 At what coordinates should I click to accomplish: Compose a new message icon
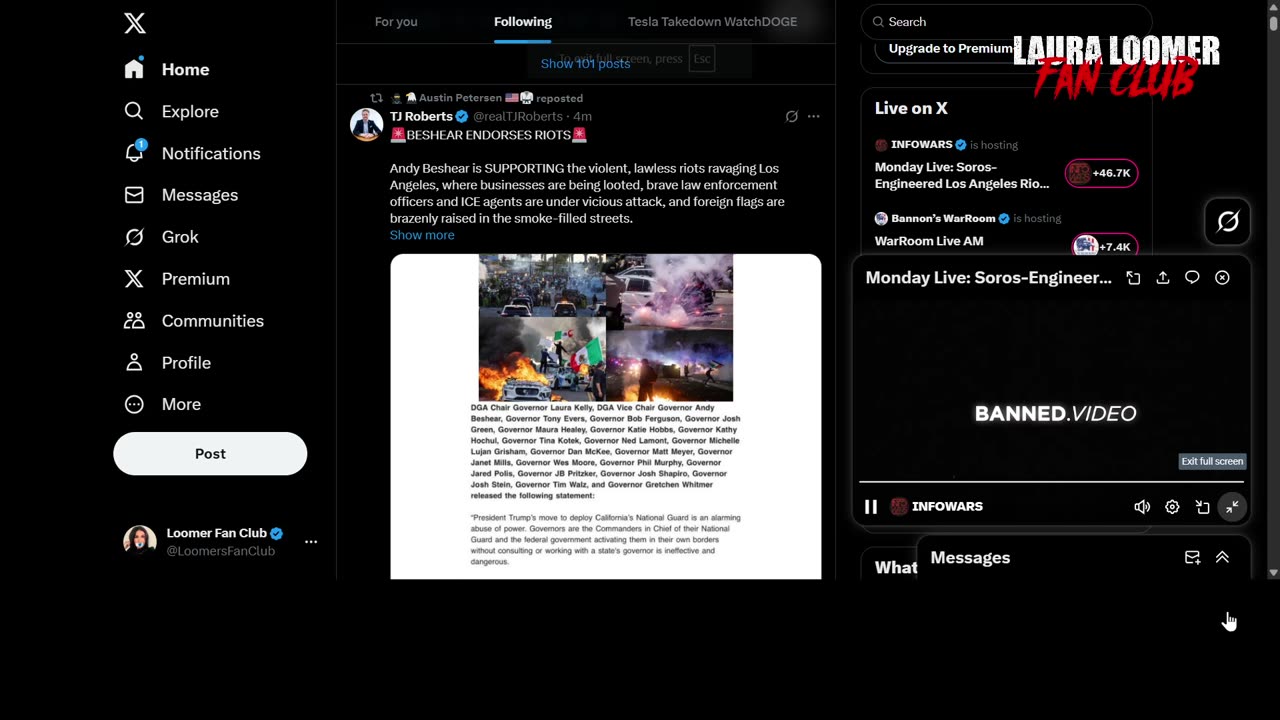coord(1192,558)
